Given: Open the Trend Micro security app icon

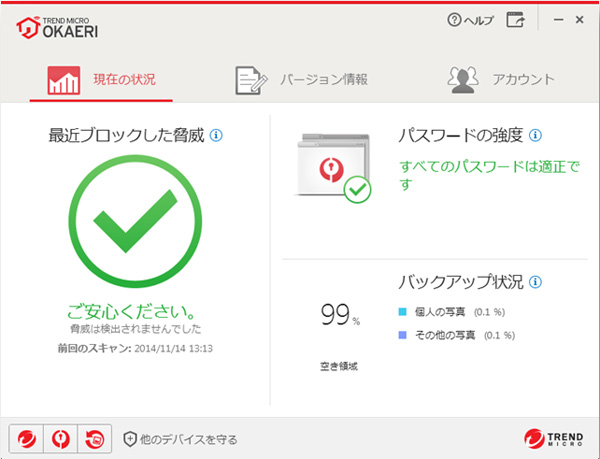Looking at the screenshot, I should [25, 438].
